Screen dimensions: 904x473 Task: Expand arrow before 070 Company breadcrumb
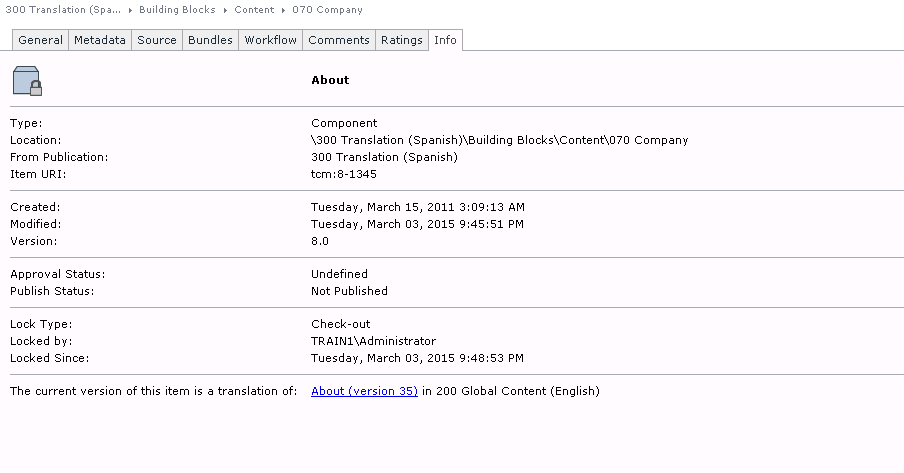pos(284,10)
